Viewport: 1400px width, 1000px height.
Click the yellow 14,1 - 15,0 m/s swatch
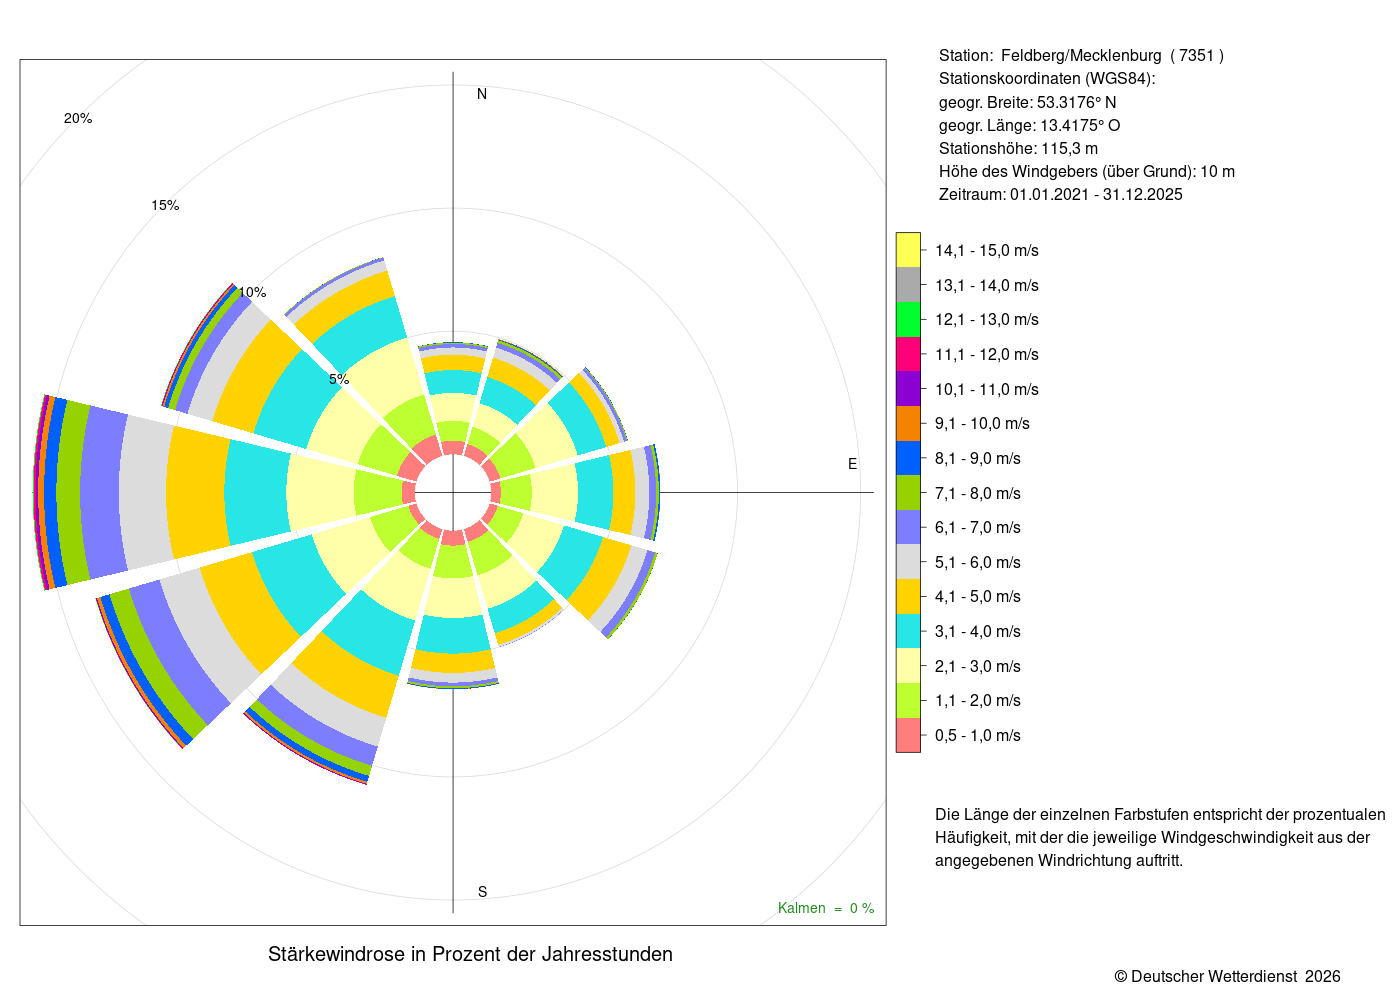tap(908, 250)
